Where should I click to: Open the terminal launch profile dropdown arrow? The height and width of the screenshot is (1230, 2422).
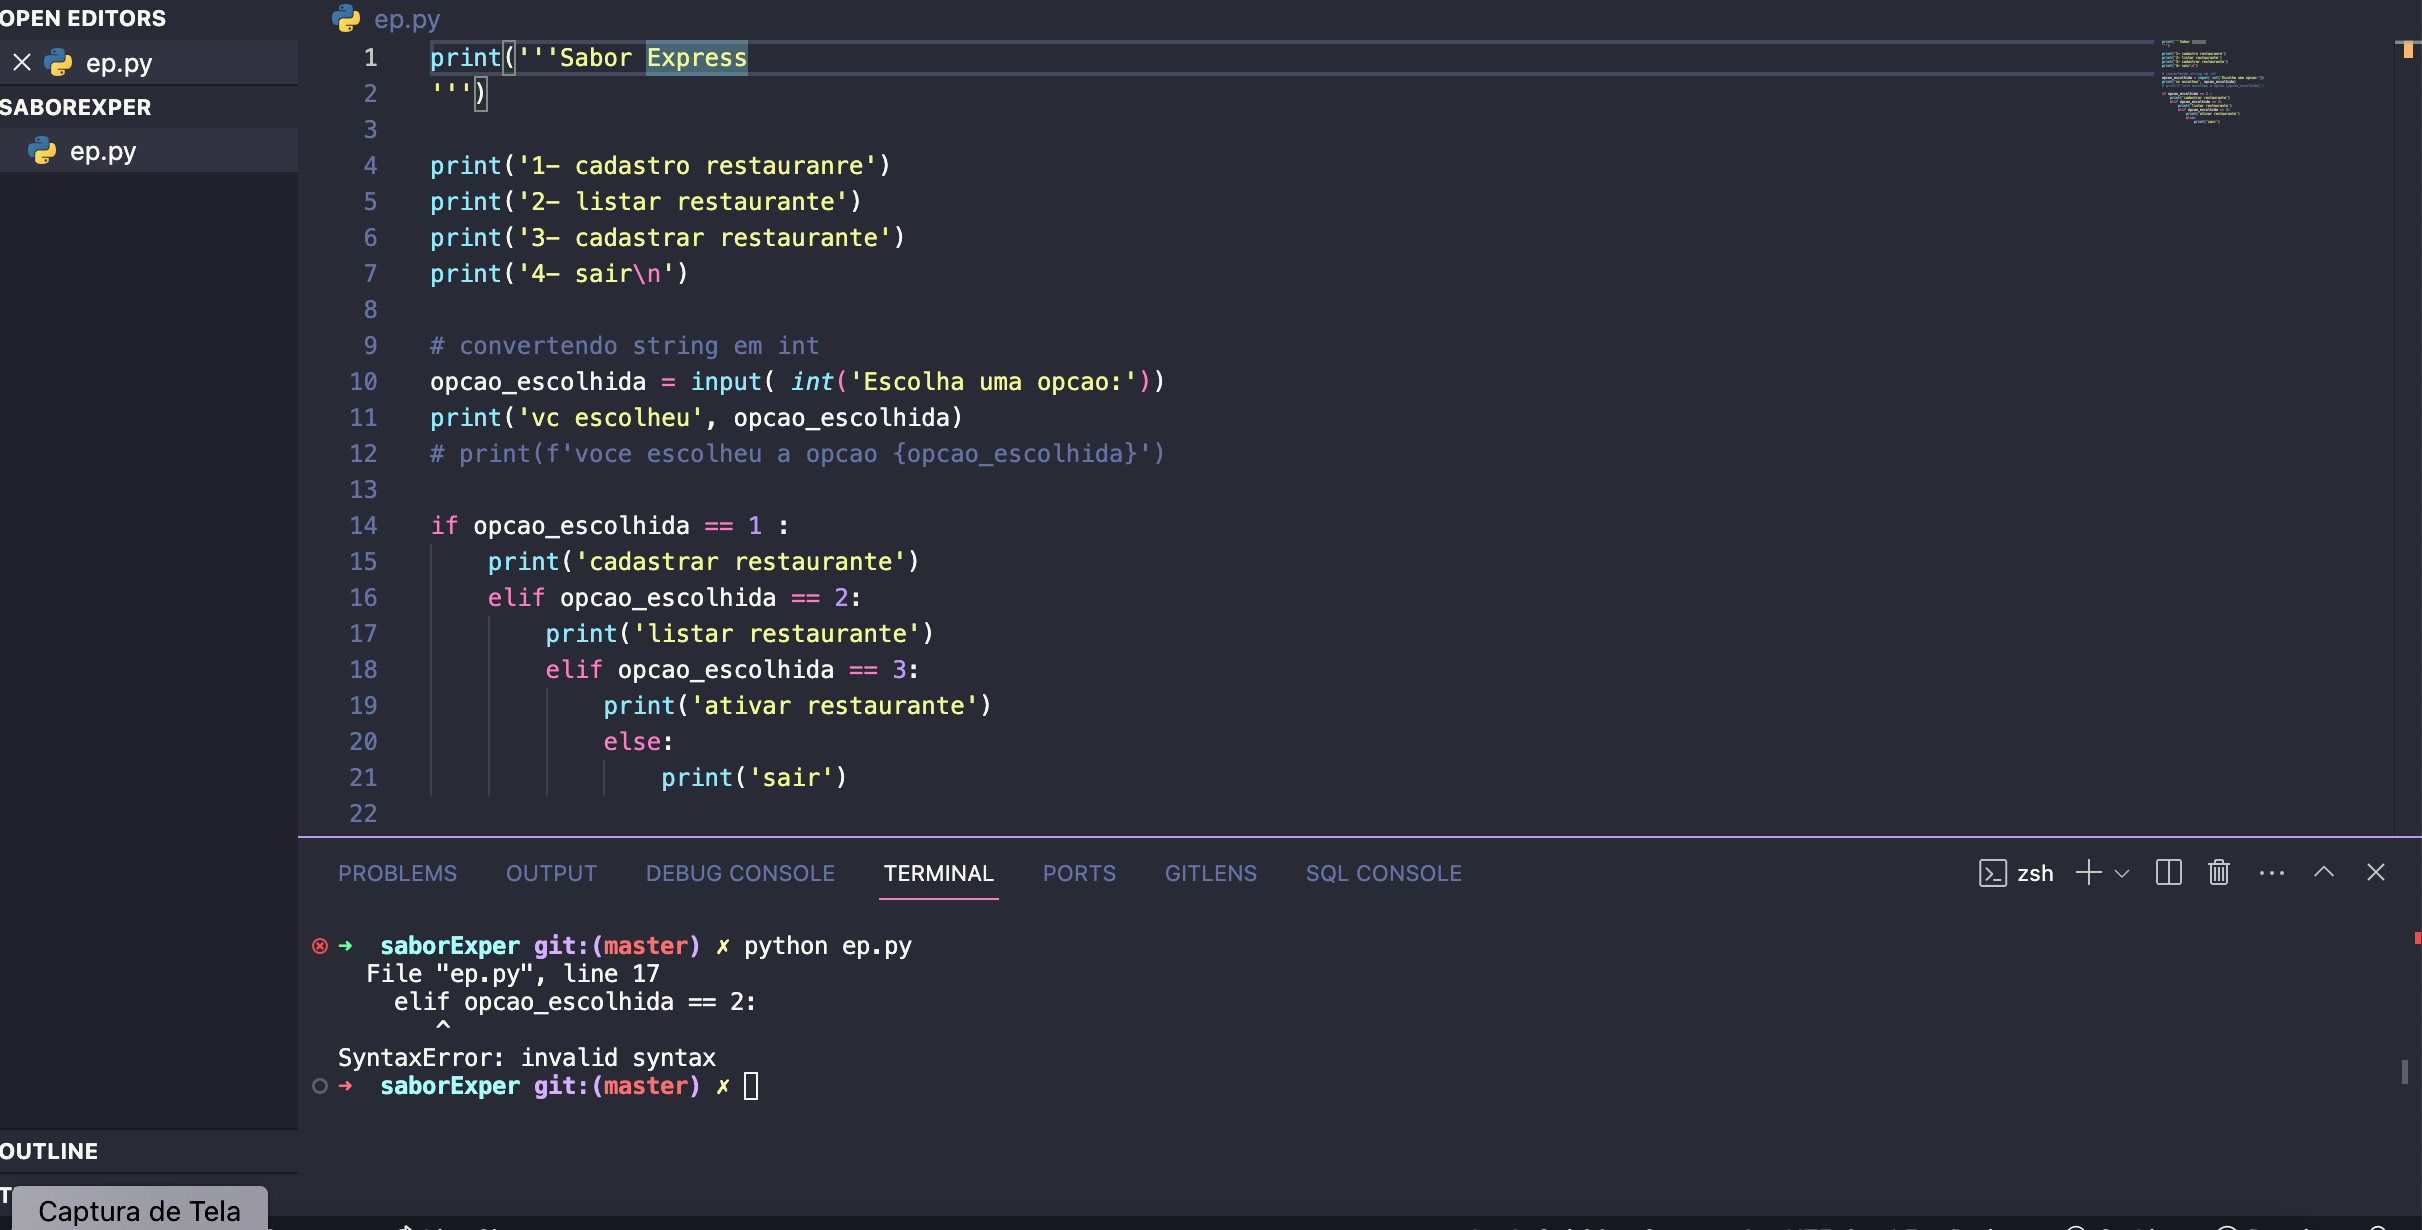click(x=2122, y=874)
